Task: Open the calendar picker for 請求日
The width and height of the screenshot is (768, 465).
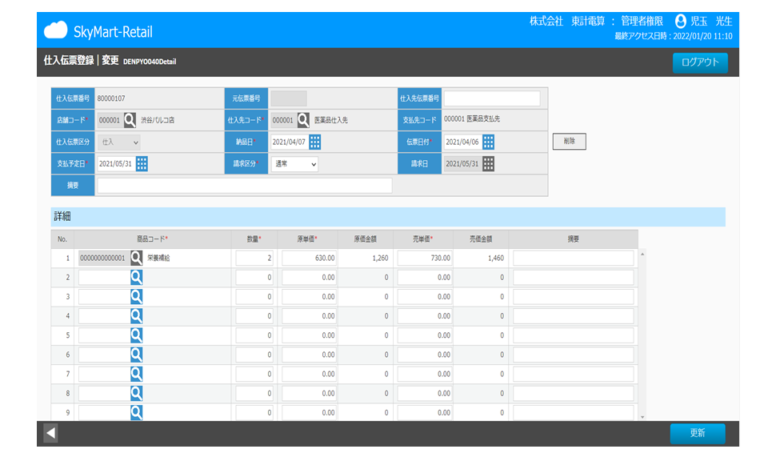Action: 488,164
